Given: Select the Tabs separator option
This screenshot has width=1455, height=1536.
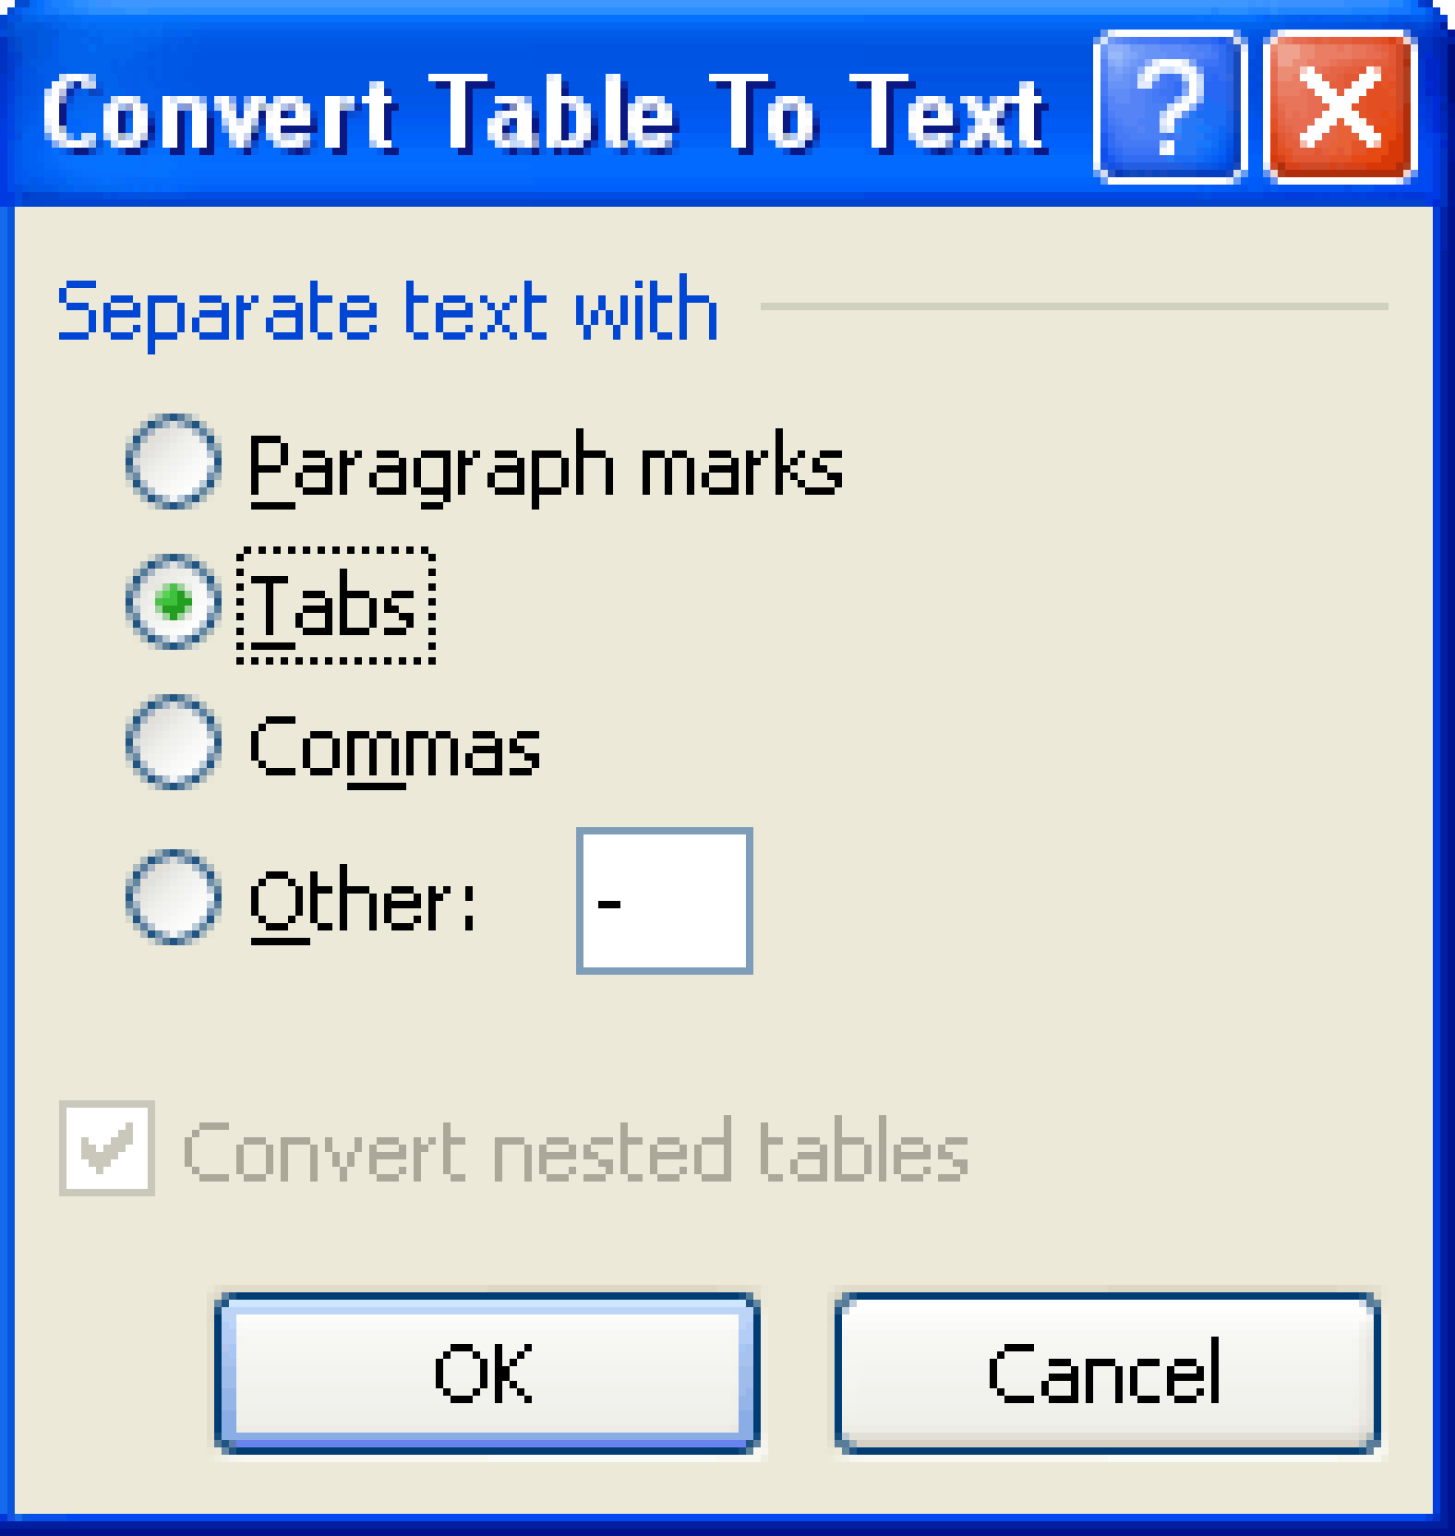Looking at the screenshot, I should [x=172, y=604].
